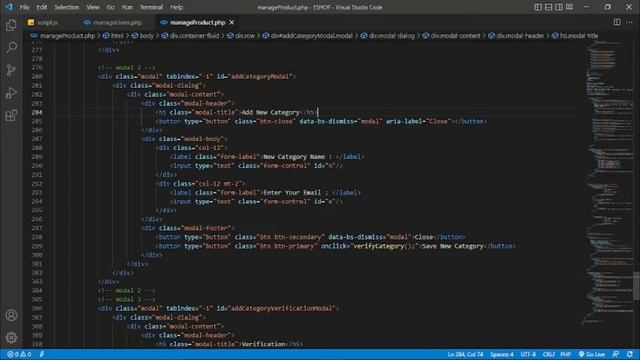Open the Run menu
Screen dimensions: 640x360
point(127,7)
